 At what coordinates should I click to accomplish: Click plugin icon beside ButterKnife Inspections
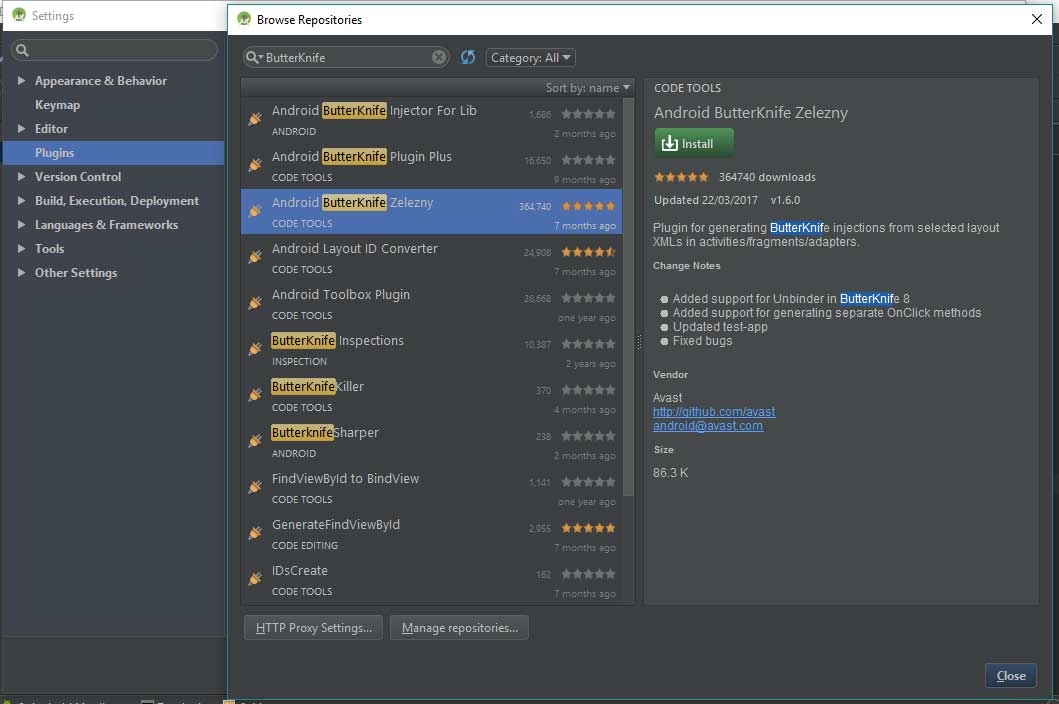click(255, 349)
